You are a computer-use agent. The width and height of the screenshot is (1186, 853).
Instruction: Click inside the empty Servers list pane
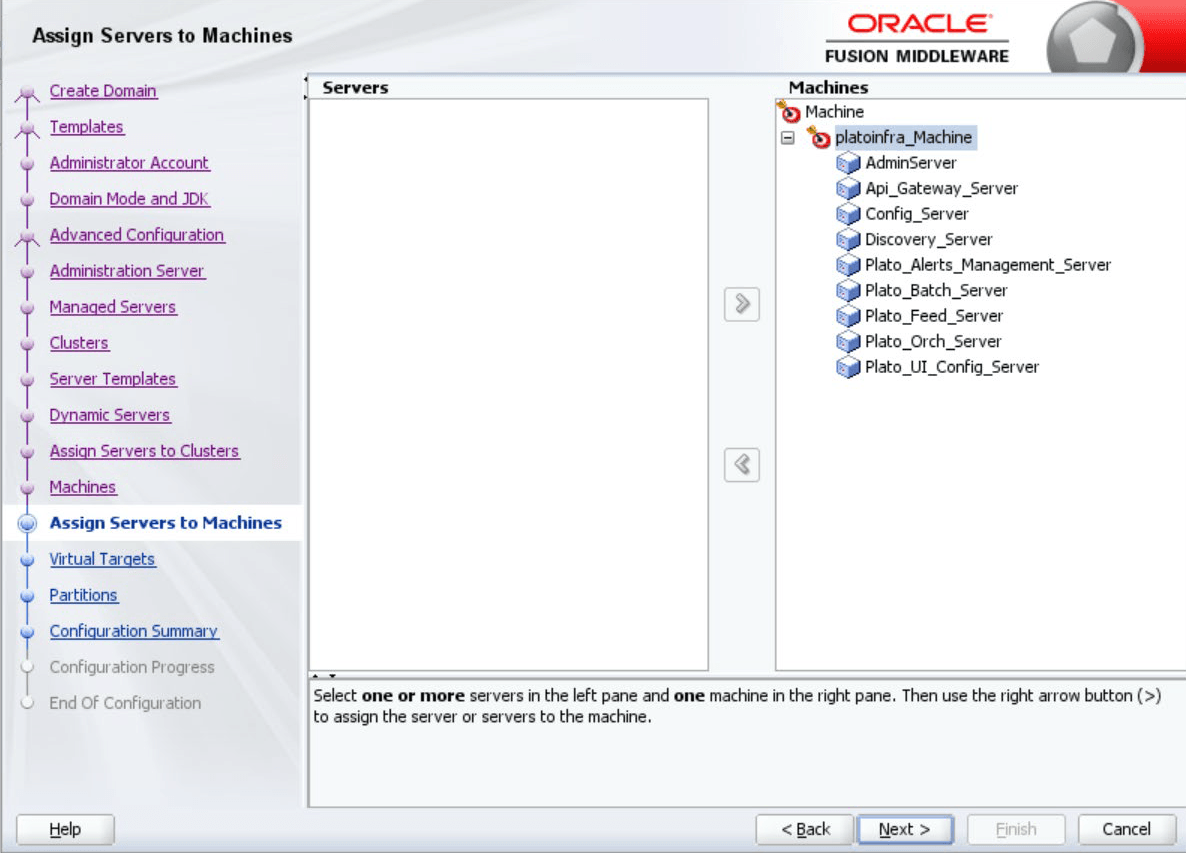508,384
